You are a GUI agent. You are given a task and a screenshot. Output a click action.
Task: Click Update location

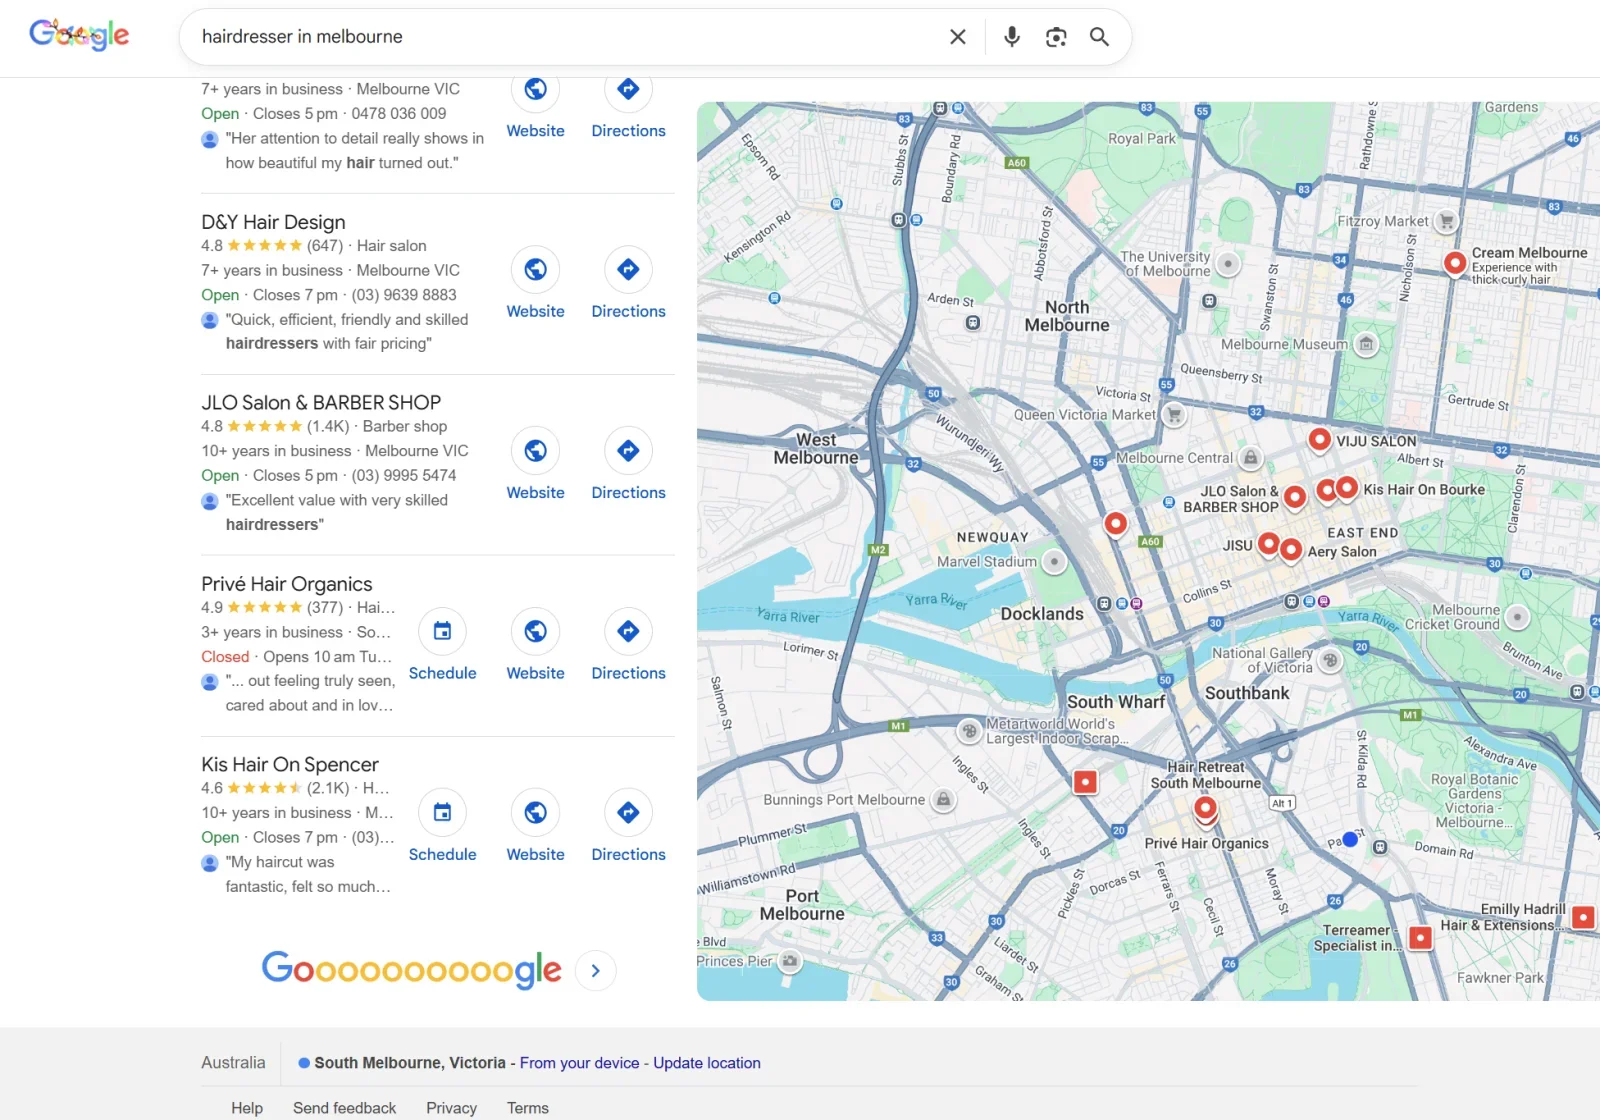(x=706, y=1063)
